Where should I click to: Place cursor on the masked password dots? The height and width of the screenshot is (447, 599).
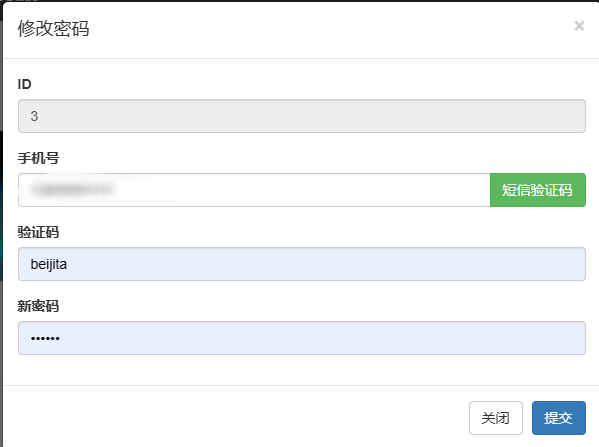click(x=45, y=338)
